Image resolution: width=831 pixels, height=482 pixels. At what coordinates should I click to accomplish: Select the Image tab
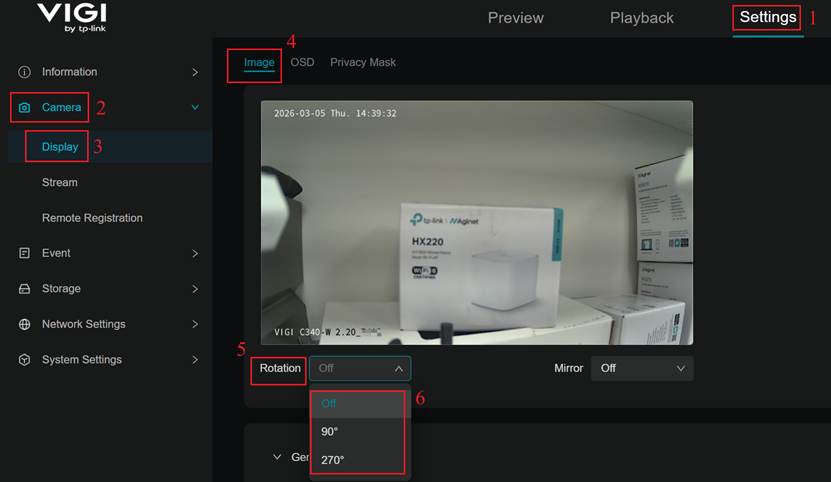pos(259,63)
